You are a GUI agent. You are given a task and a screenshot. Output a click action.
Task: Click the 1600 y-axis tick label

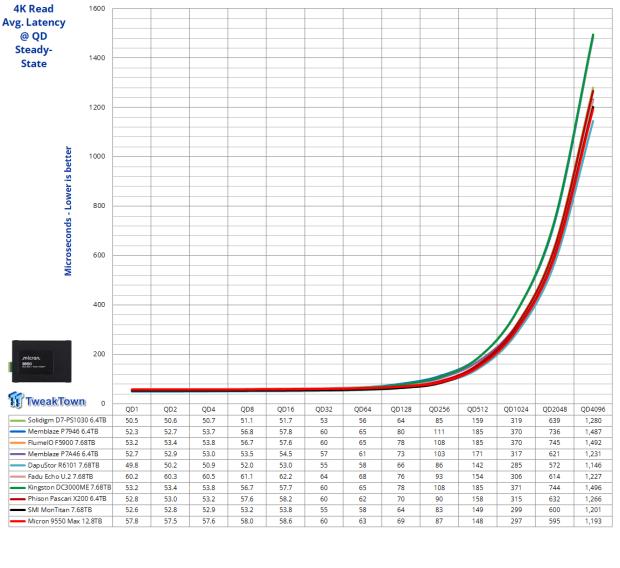pyautogui.click(x=98, y=9)
